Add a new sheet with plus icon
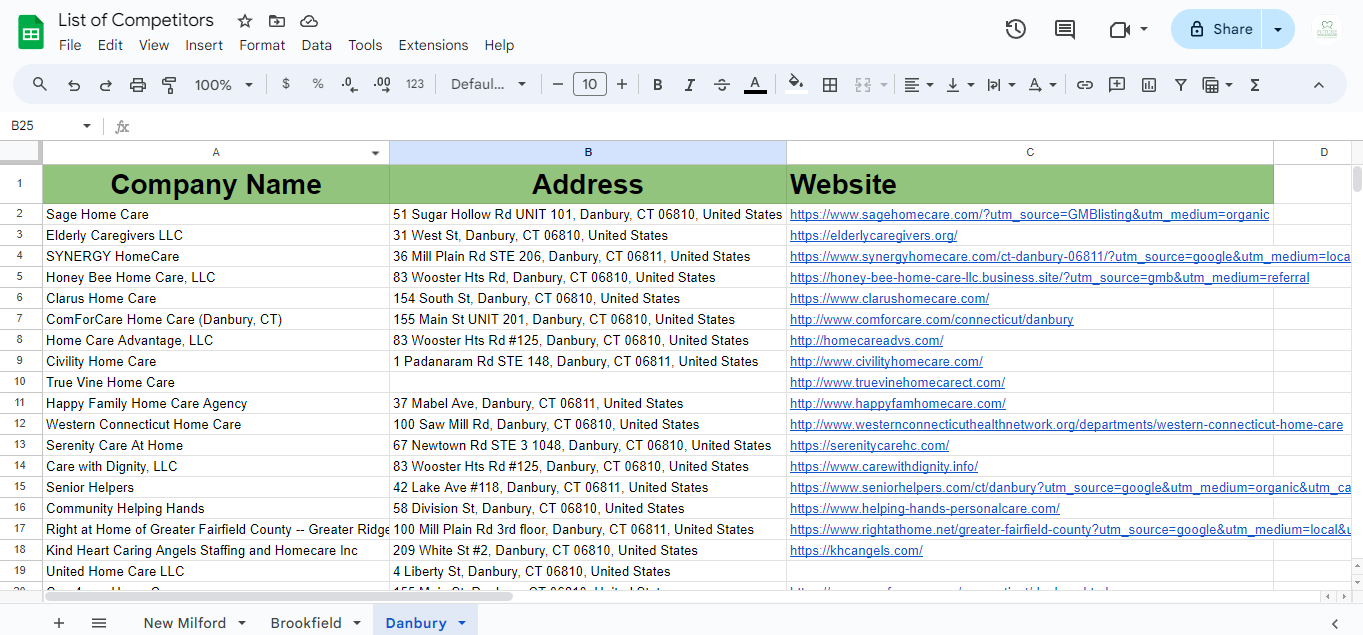This screenshot has width=1363, height=635. point(59,622)
